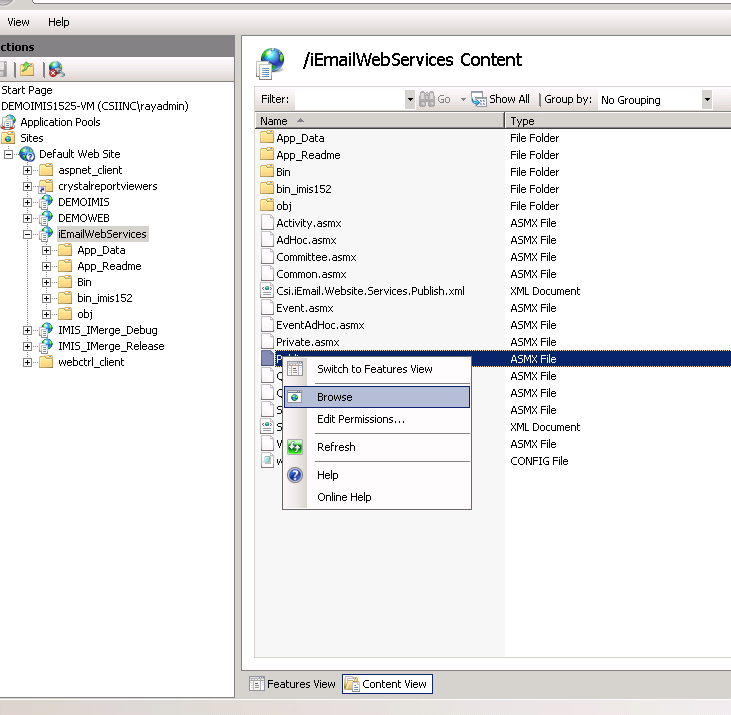Viewport: 731px width, 715px height.
Task: Choose Browse from the context menu
Action: pos(335,397)
